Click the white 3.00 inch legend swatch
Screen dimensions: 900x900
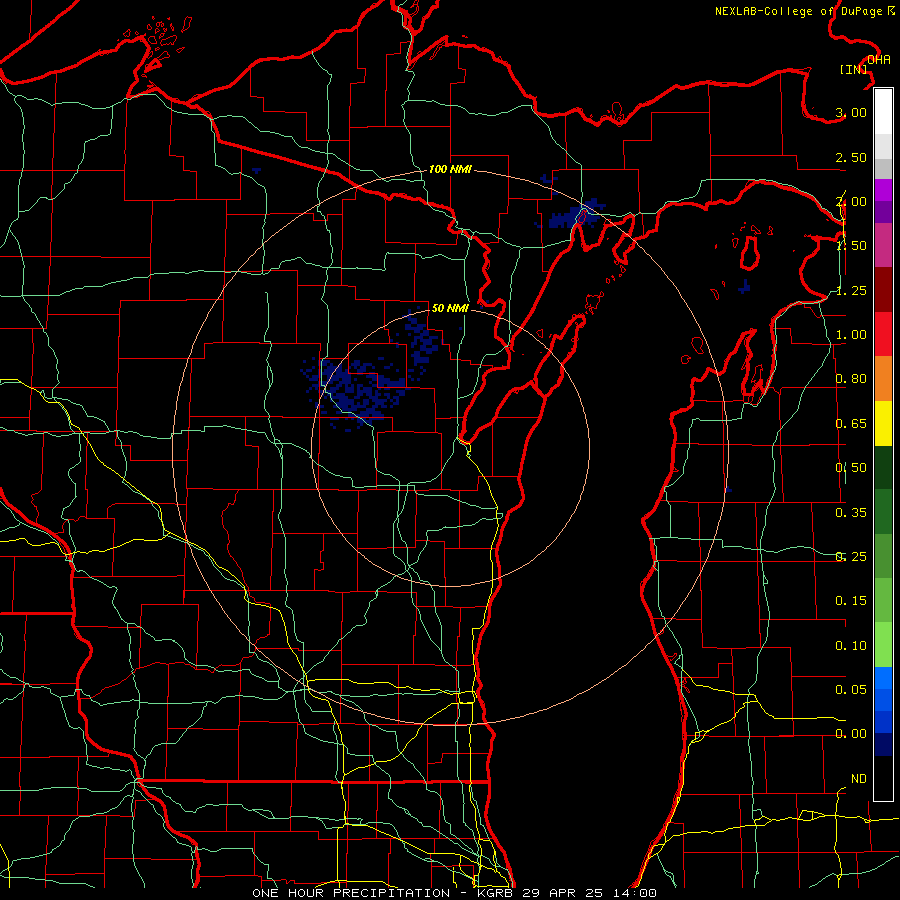pos(883,112)
